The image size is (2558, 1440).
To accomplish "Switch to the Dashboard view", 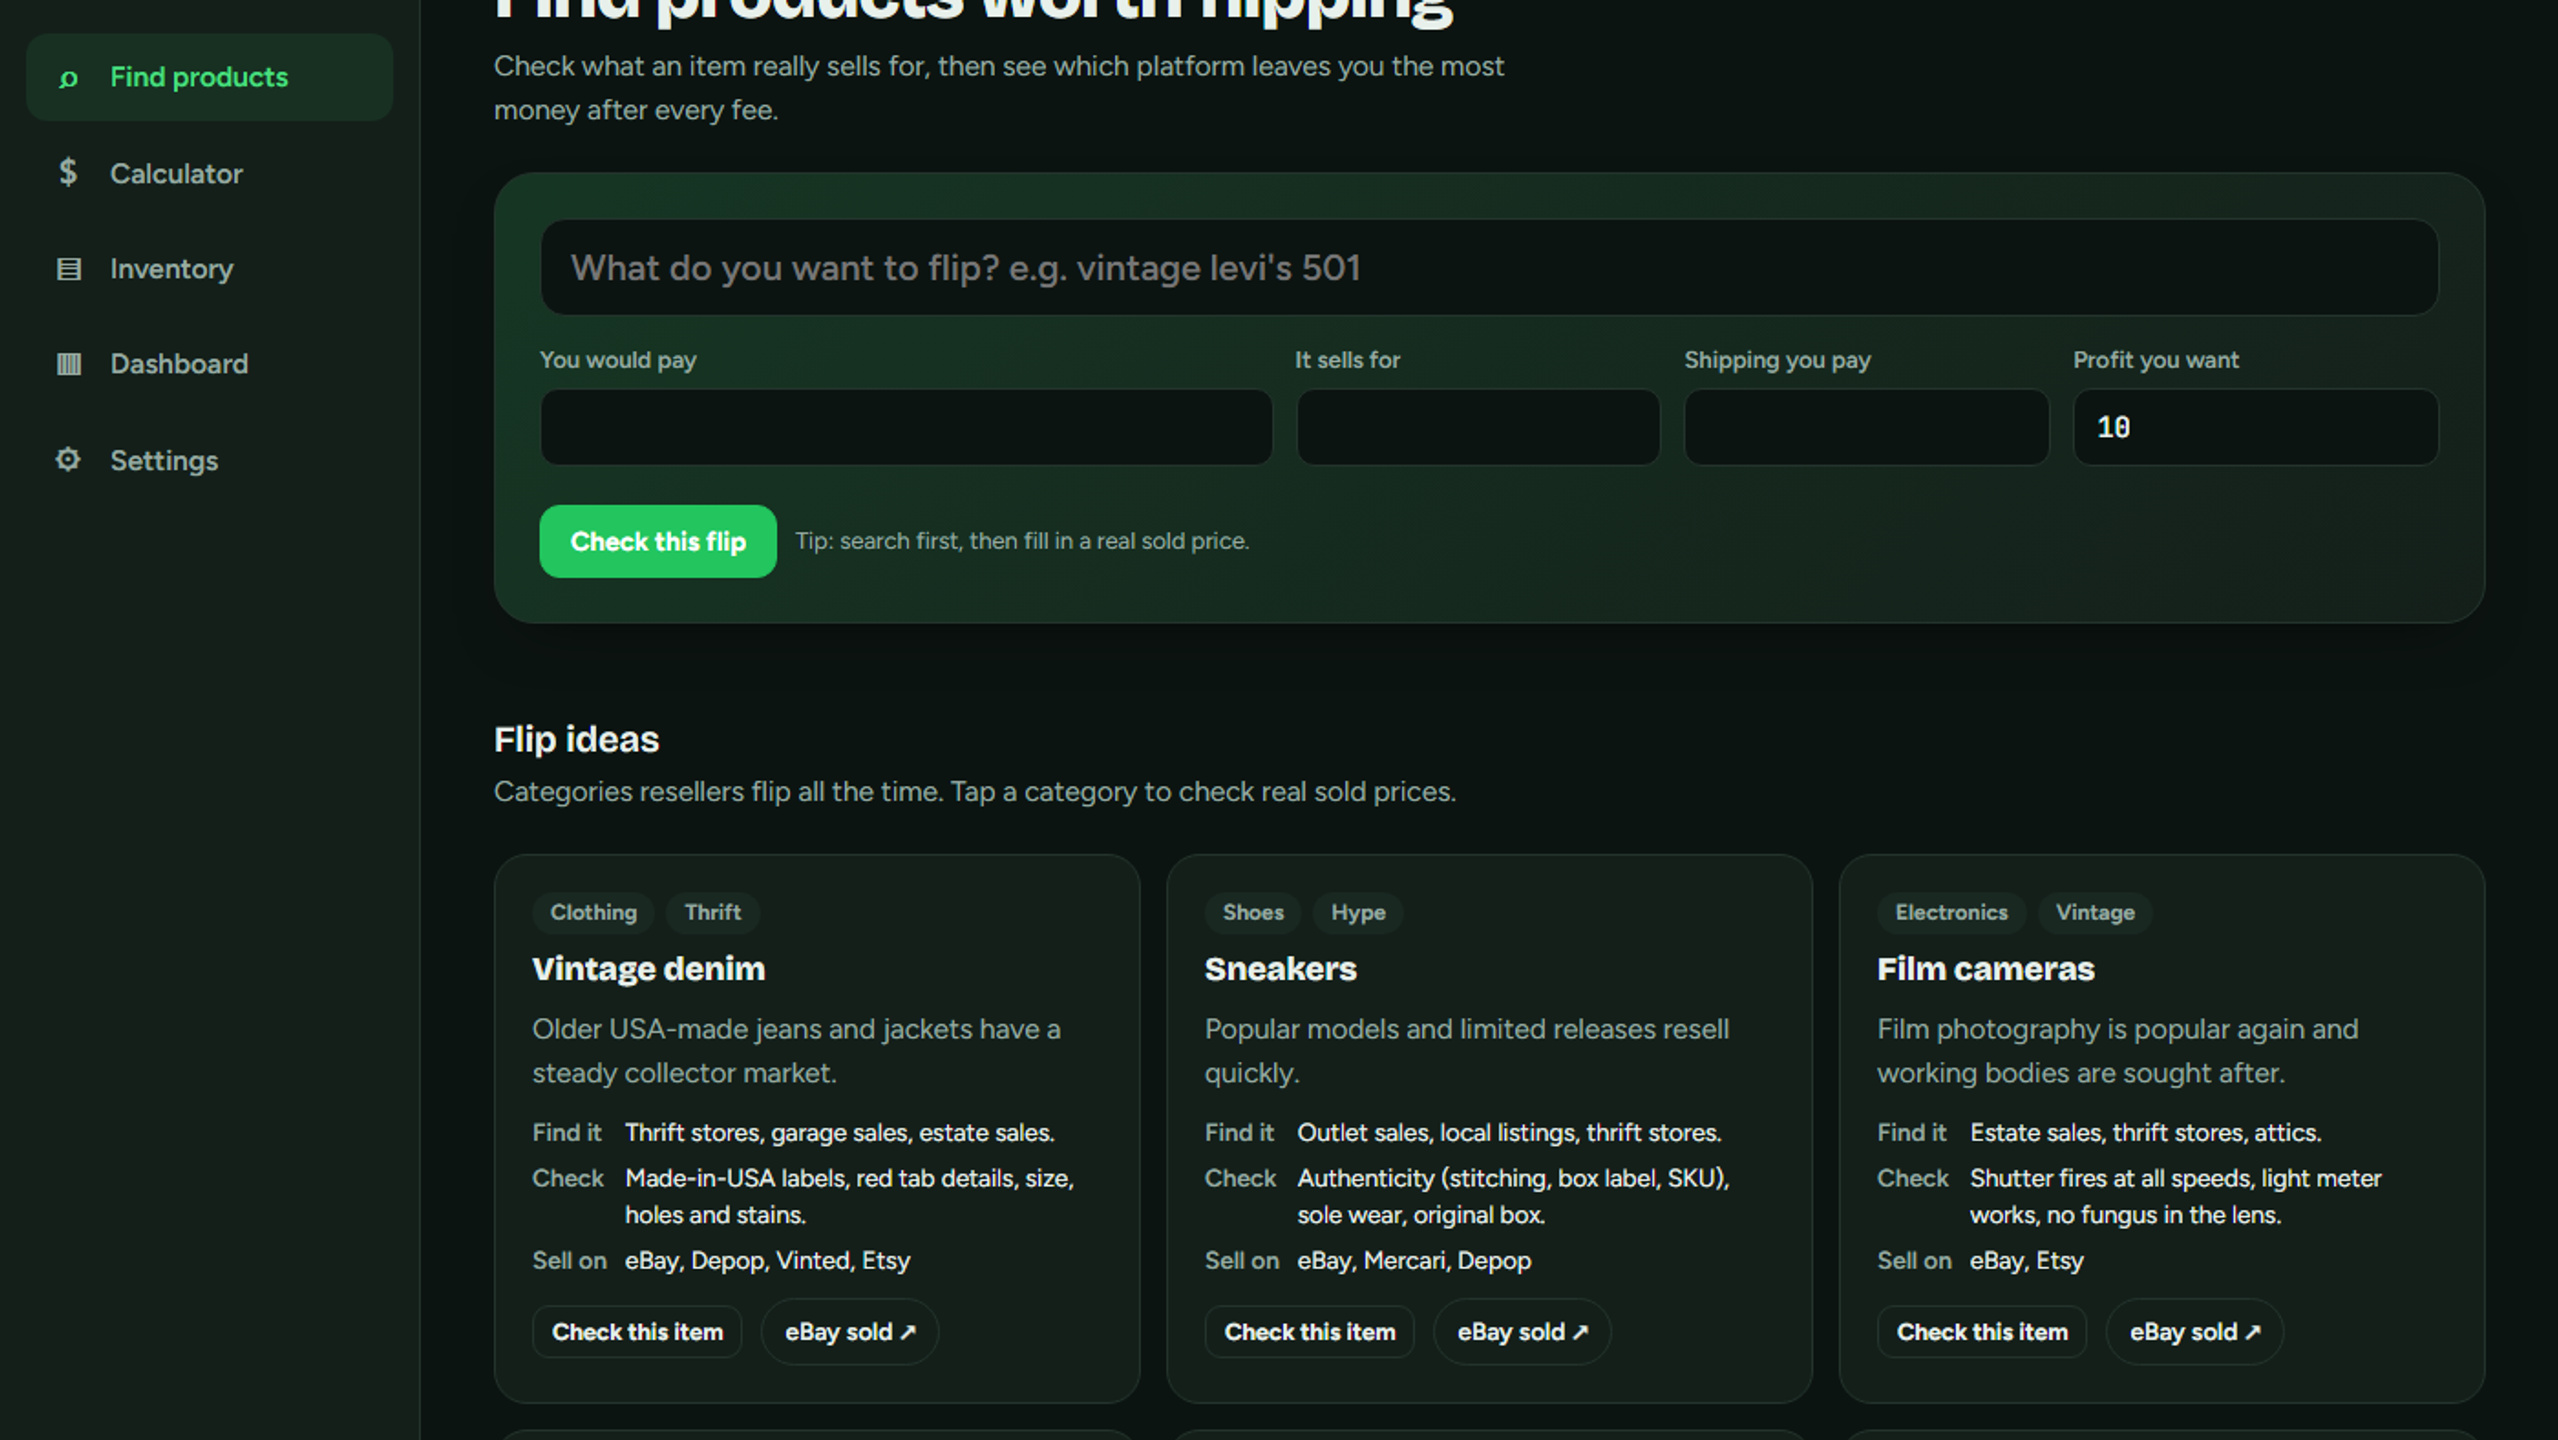I will [x=209, y=364].
